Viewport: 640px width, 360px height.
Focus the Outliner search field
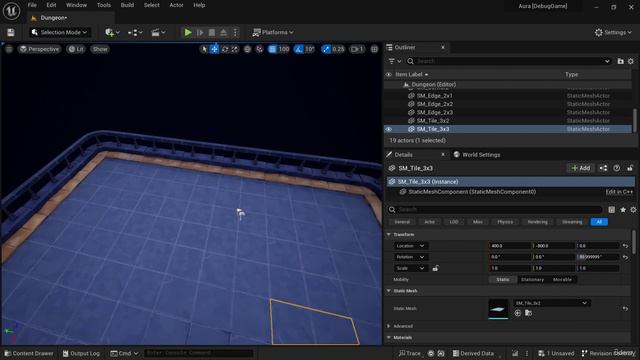click(x=510, y=61)
